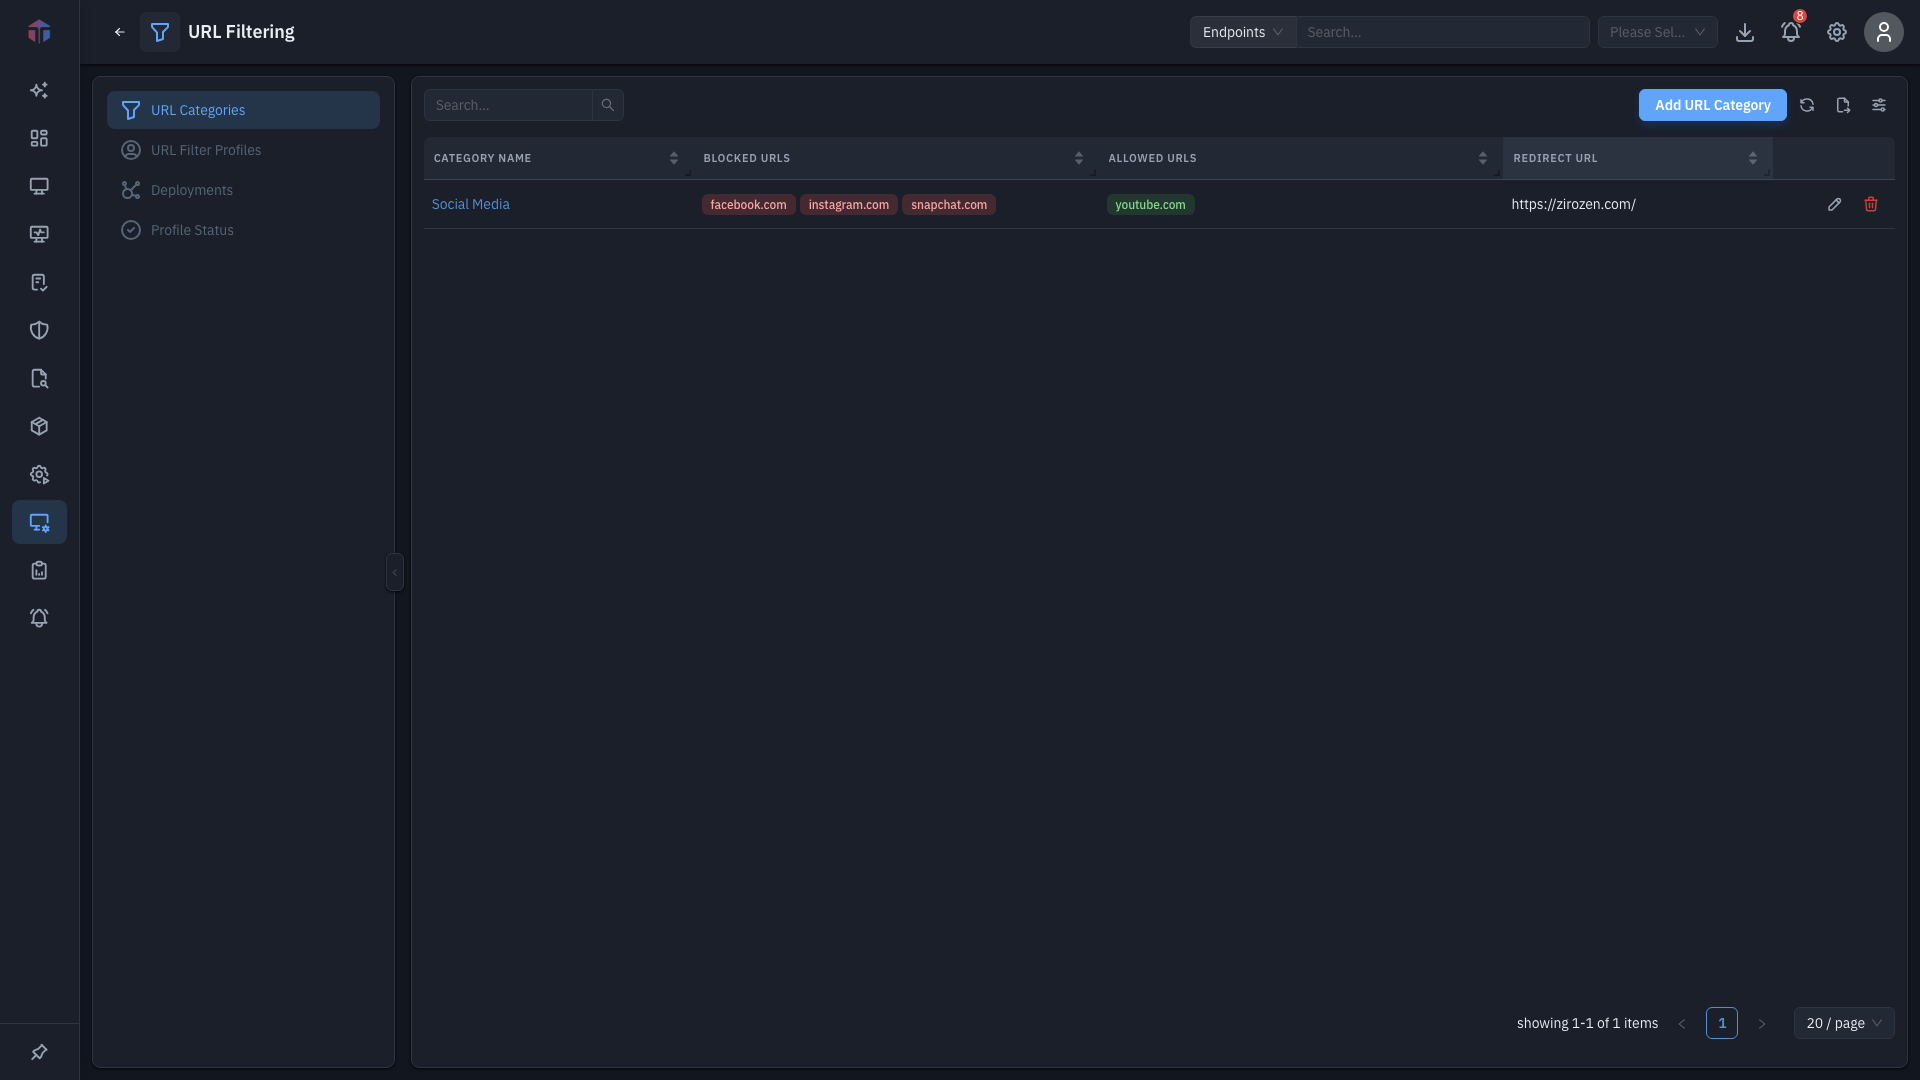This screenshot has height=1080, width=1920.
Task: Sort by Redirect URL column
Action: 1753,158
